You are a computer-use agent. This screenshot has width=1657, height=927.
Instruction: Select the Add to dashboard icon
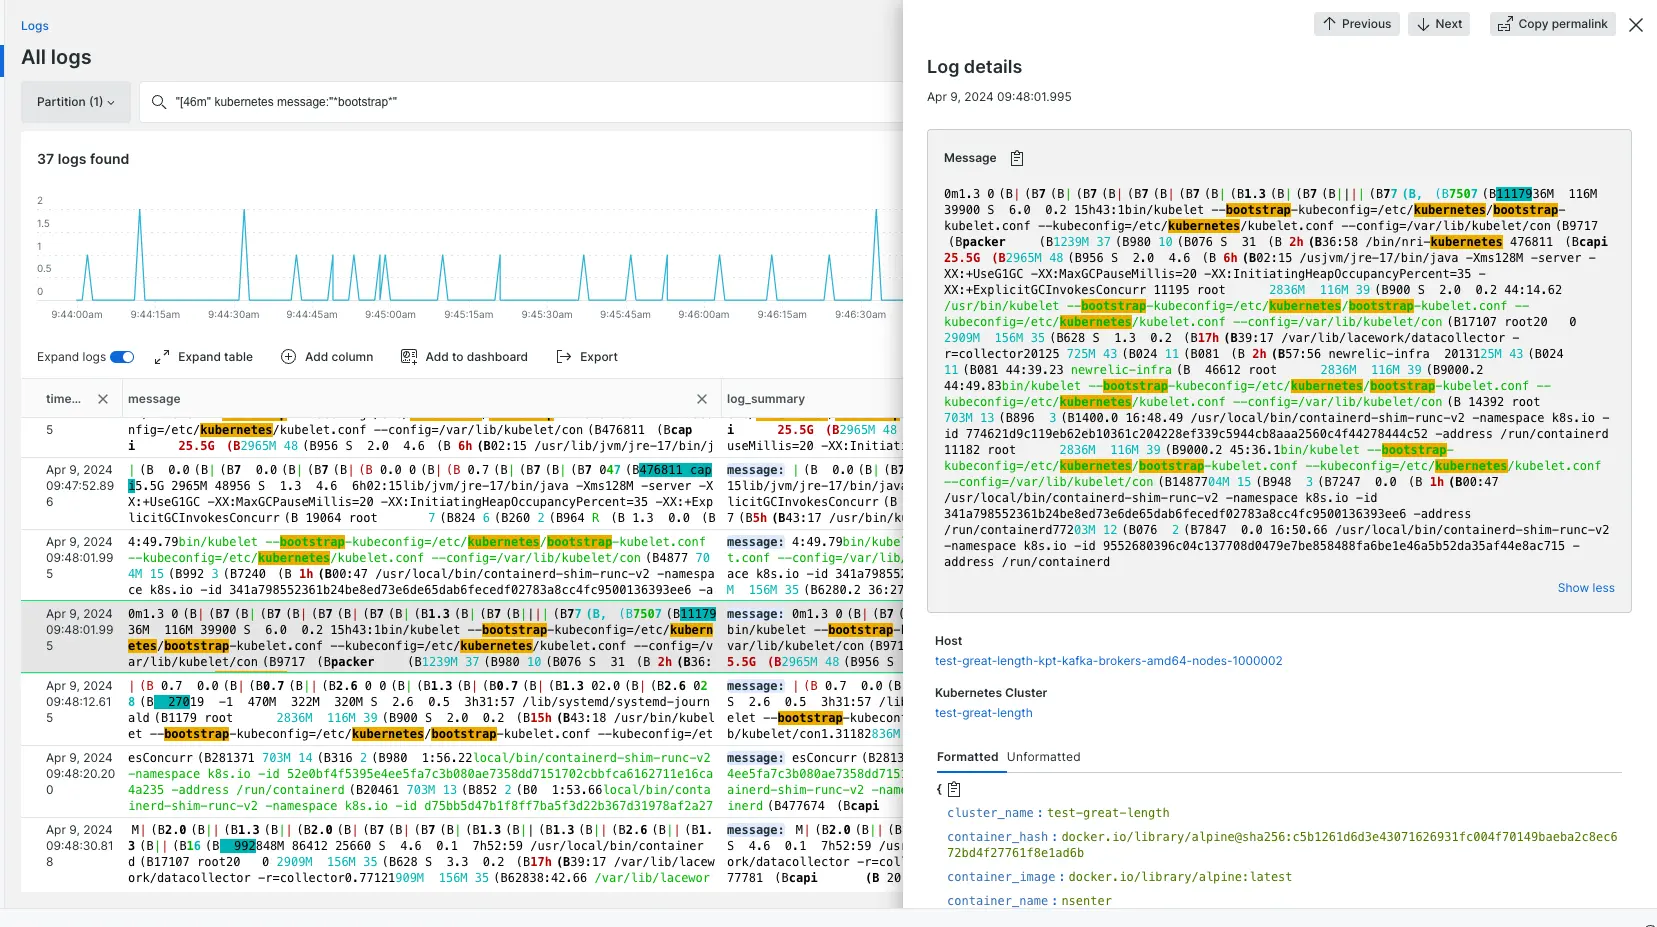(409, 356)
